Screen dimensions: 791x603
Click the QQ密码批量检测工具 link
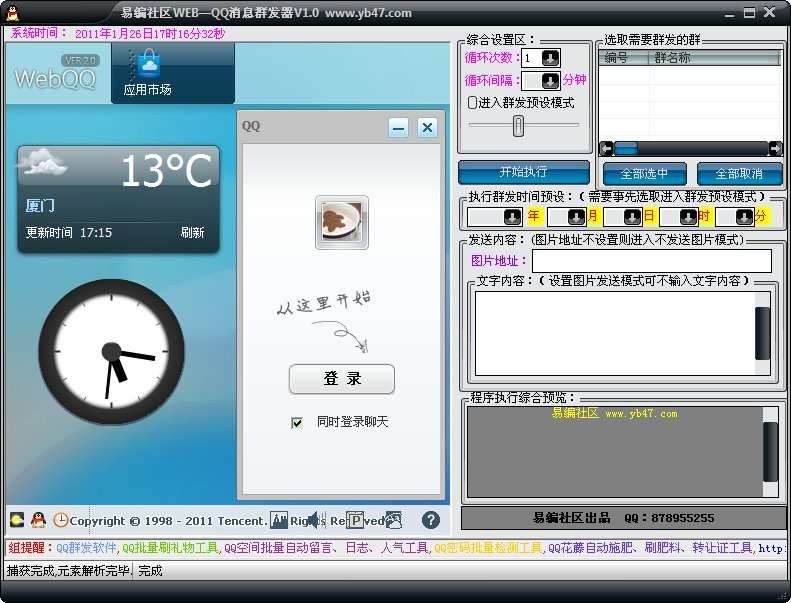(x=488, y=548)
